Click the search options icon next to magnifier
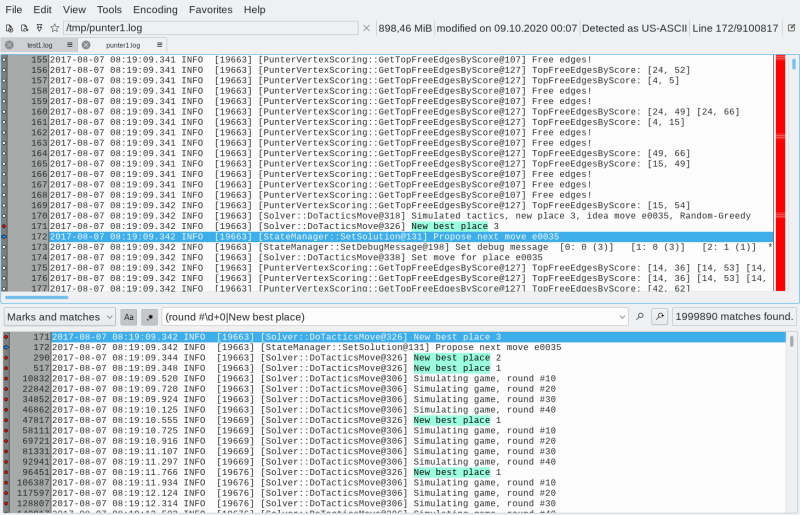Image resolution: width=800 pixels, height=515 pixels. [x=660, y=317]
